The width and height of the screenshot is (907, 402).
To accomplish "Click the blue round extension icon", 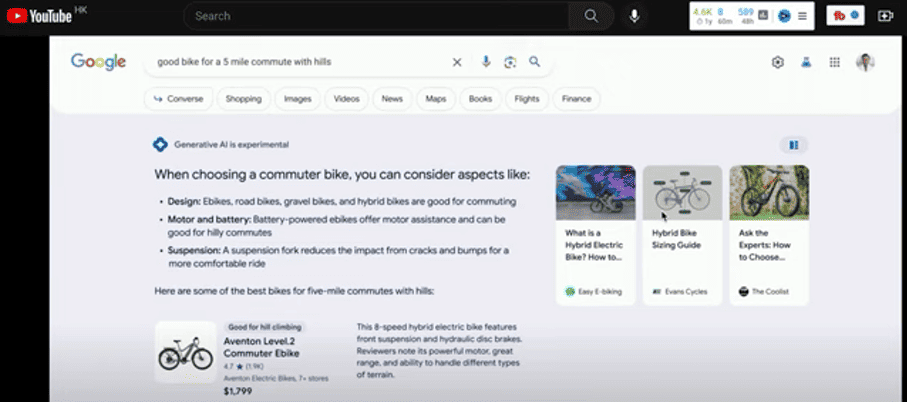I will point(784,16).
